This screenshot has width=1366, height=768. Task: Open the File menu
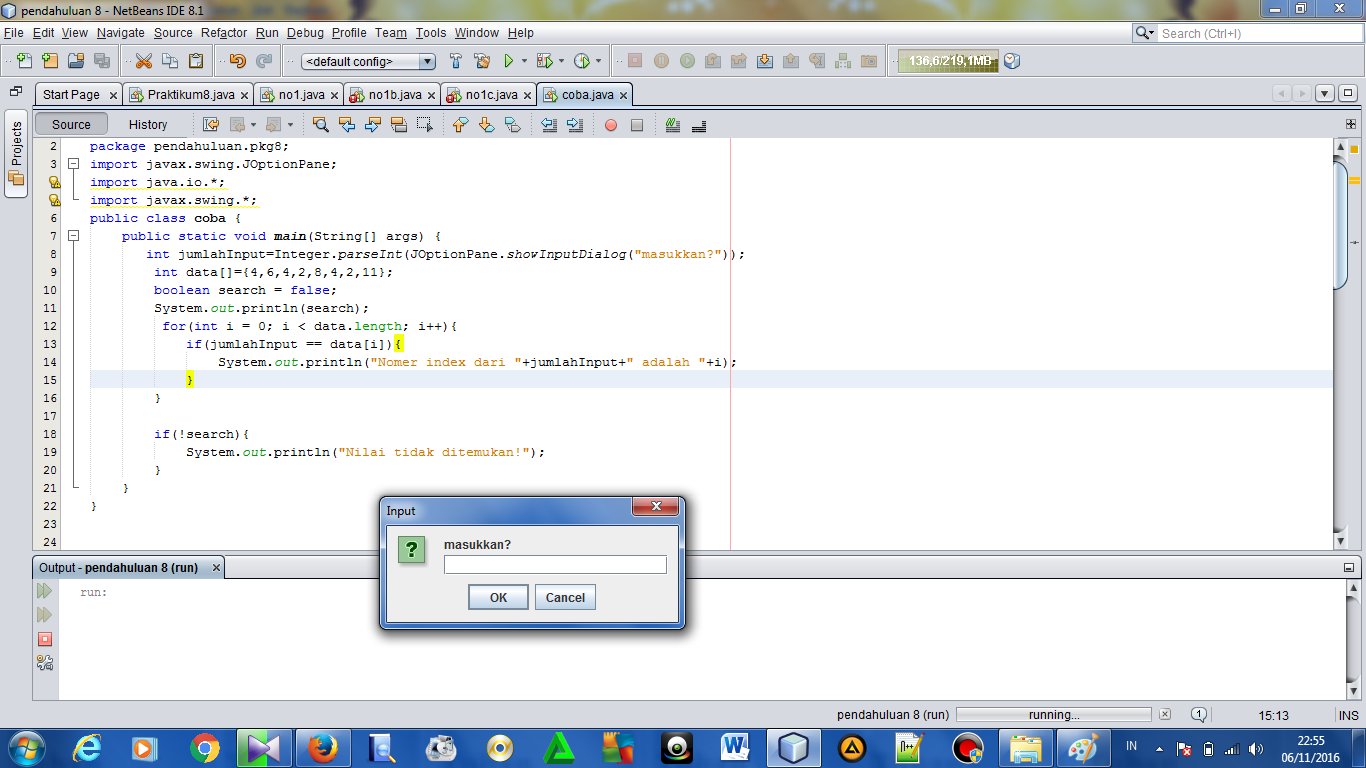pyautogui.click(x=14, y=33)
